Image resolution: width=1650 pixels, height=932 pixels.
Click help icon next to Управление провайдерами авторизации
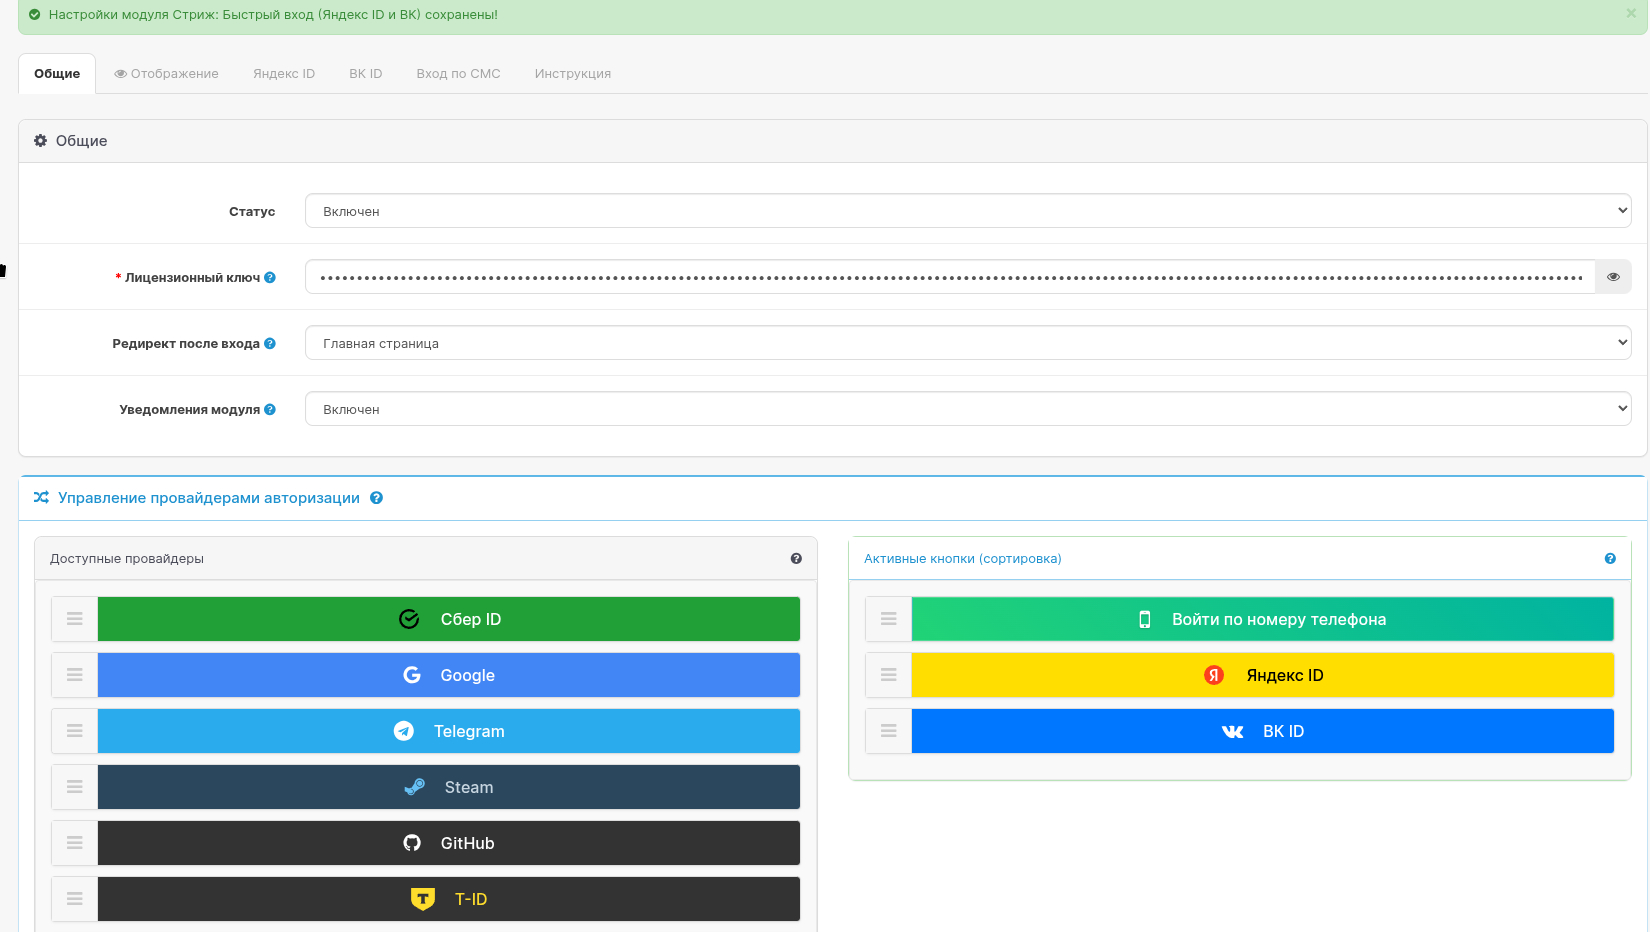coord(377,498)
